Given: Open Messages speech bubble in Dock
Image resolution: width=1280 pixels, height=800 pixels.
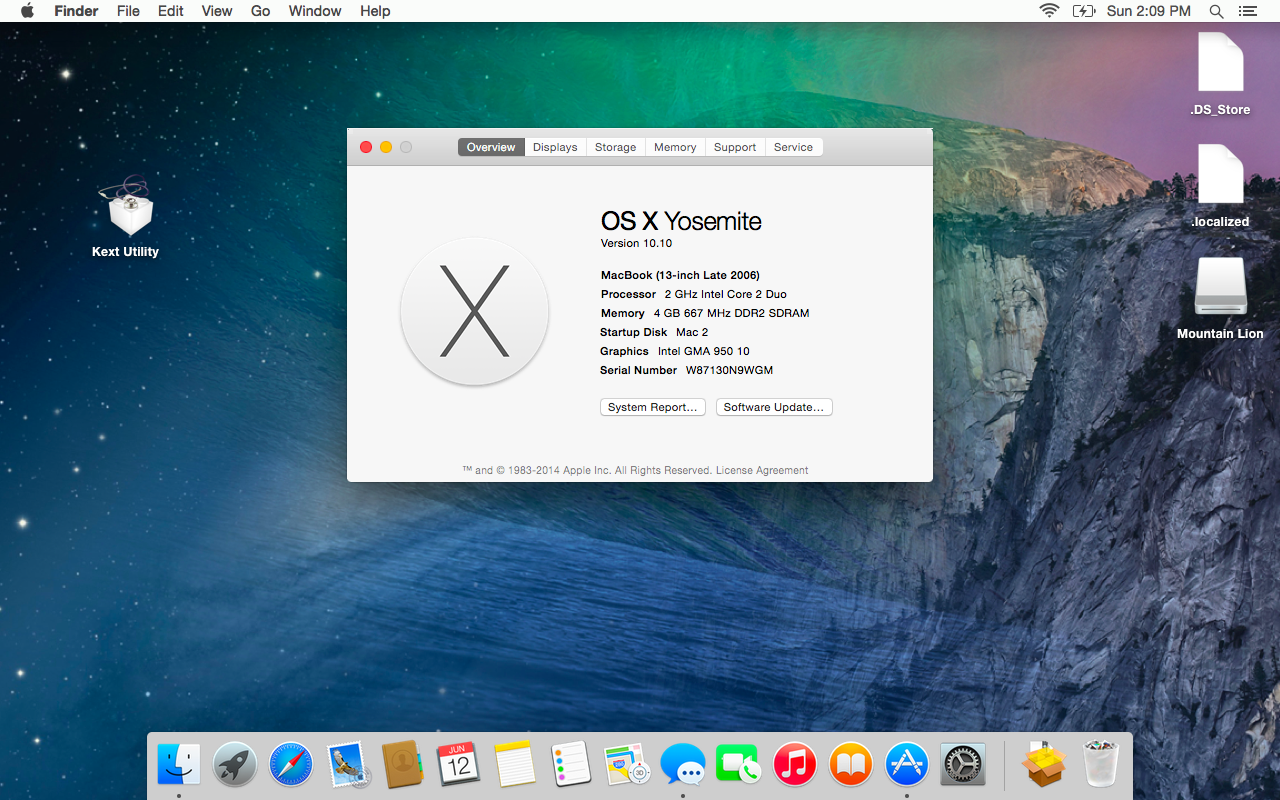Looking at the screenshot, I should (683, 765).
